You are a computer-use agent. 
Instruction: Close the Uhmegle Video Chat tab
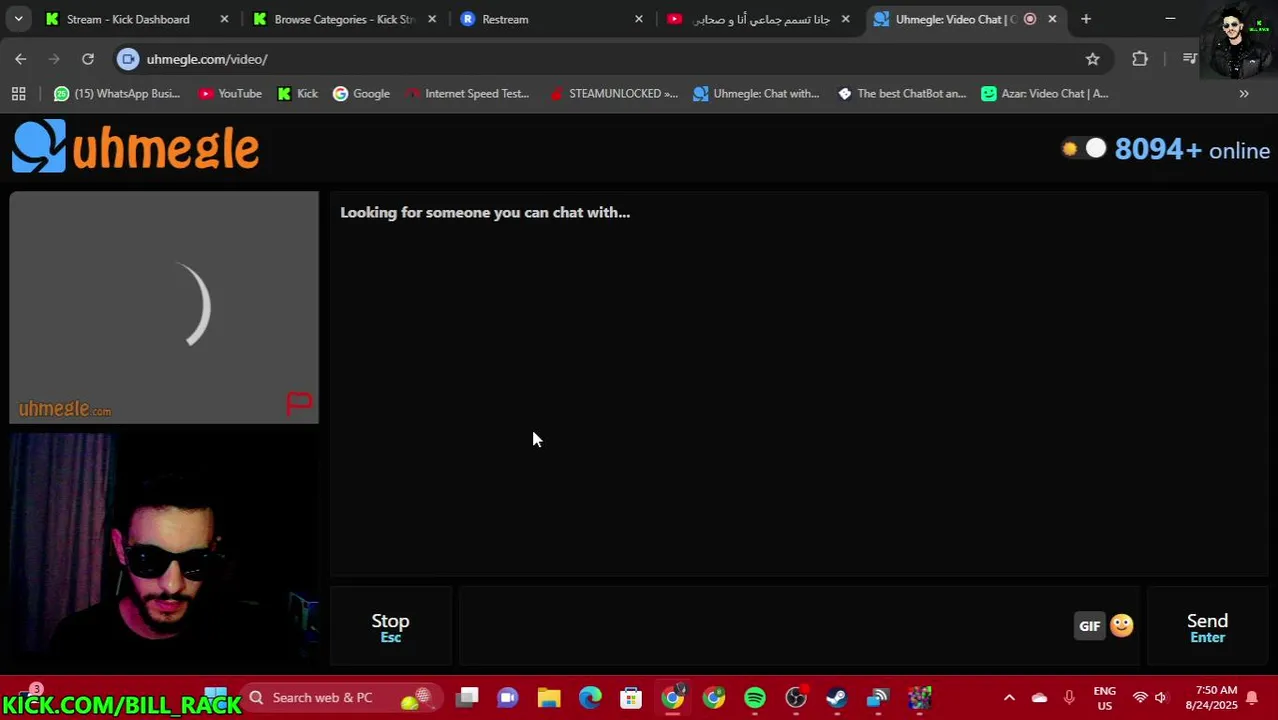(x=1052, y=19)
